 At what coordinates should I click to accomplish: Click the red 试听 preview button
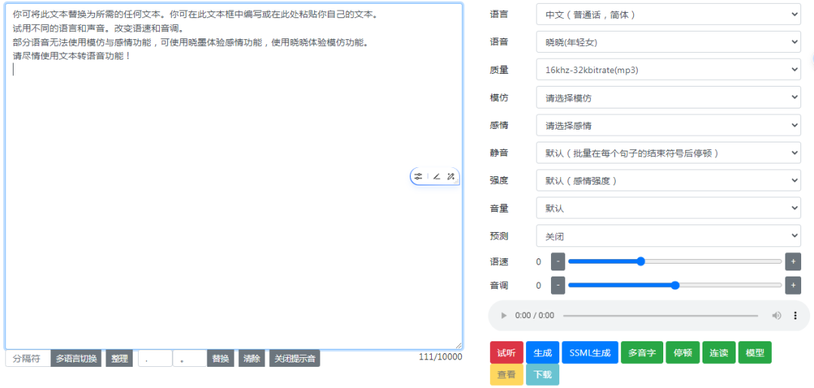(506, 352)
